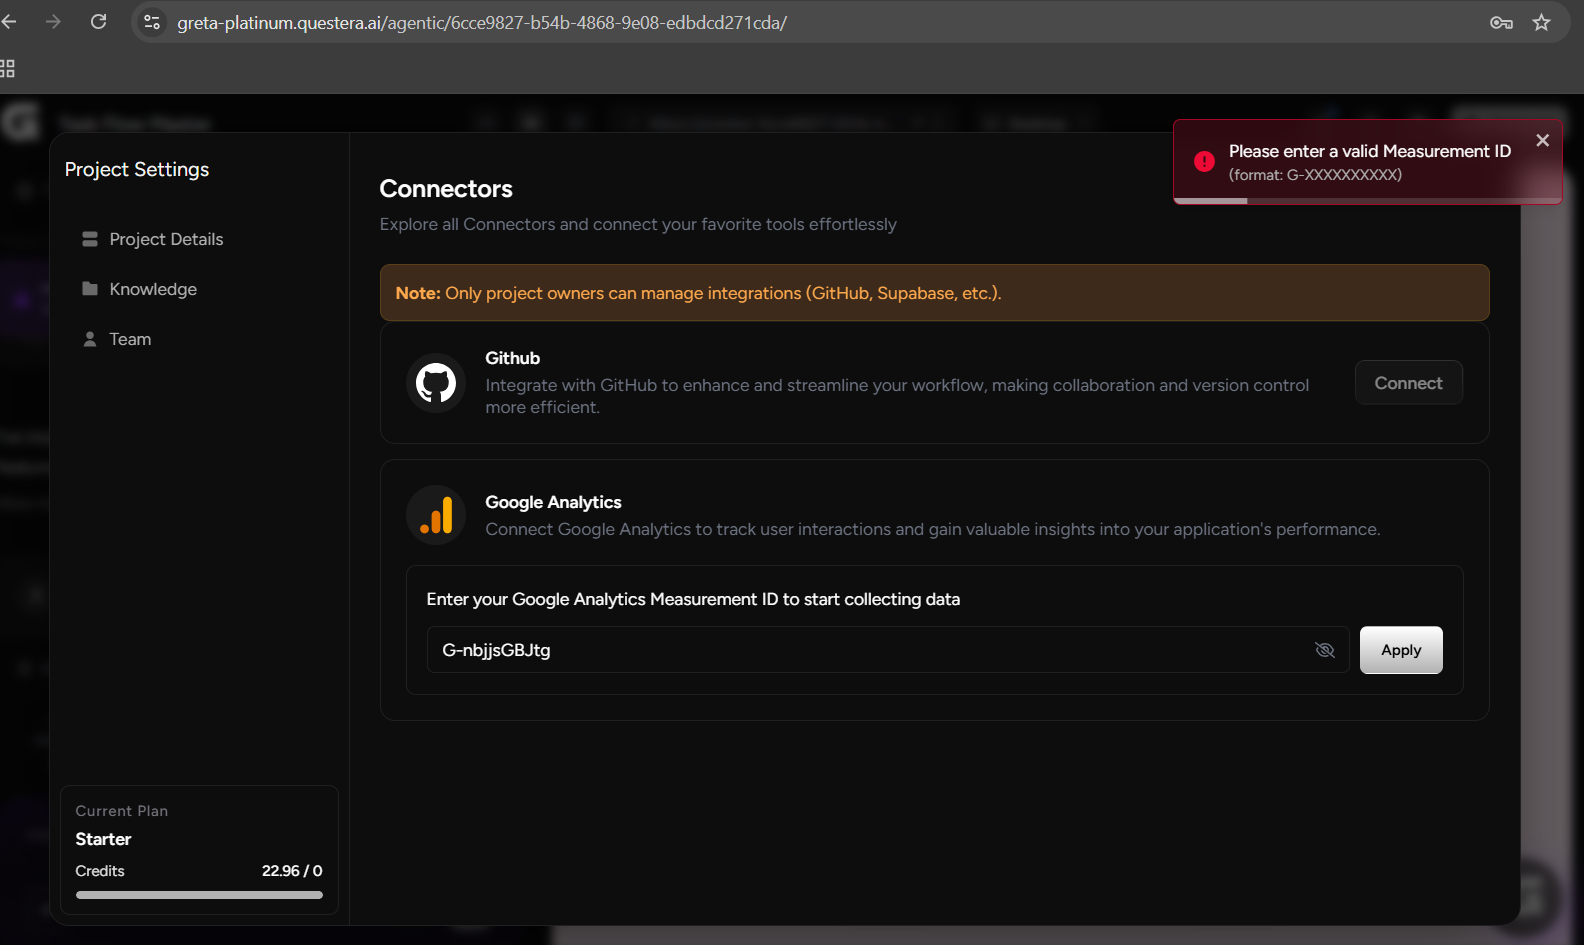
Task: Click the 'Google Analytics' connector title
Action: tap(553, 502)
